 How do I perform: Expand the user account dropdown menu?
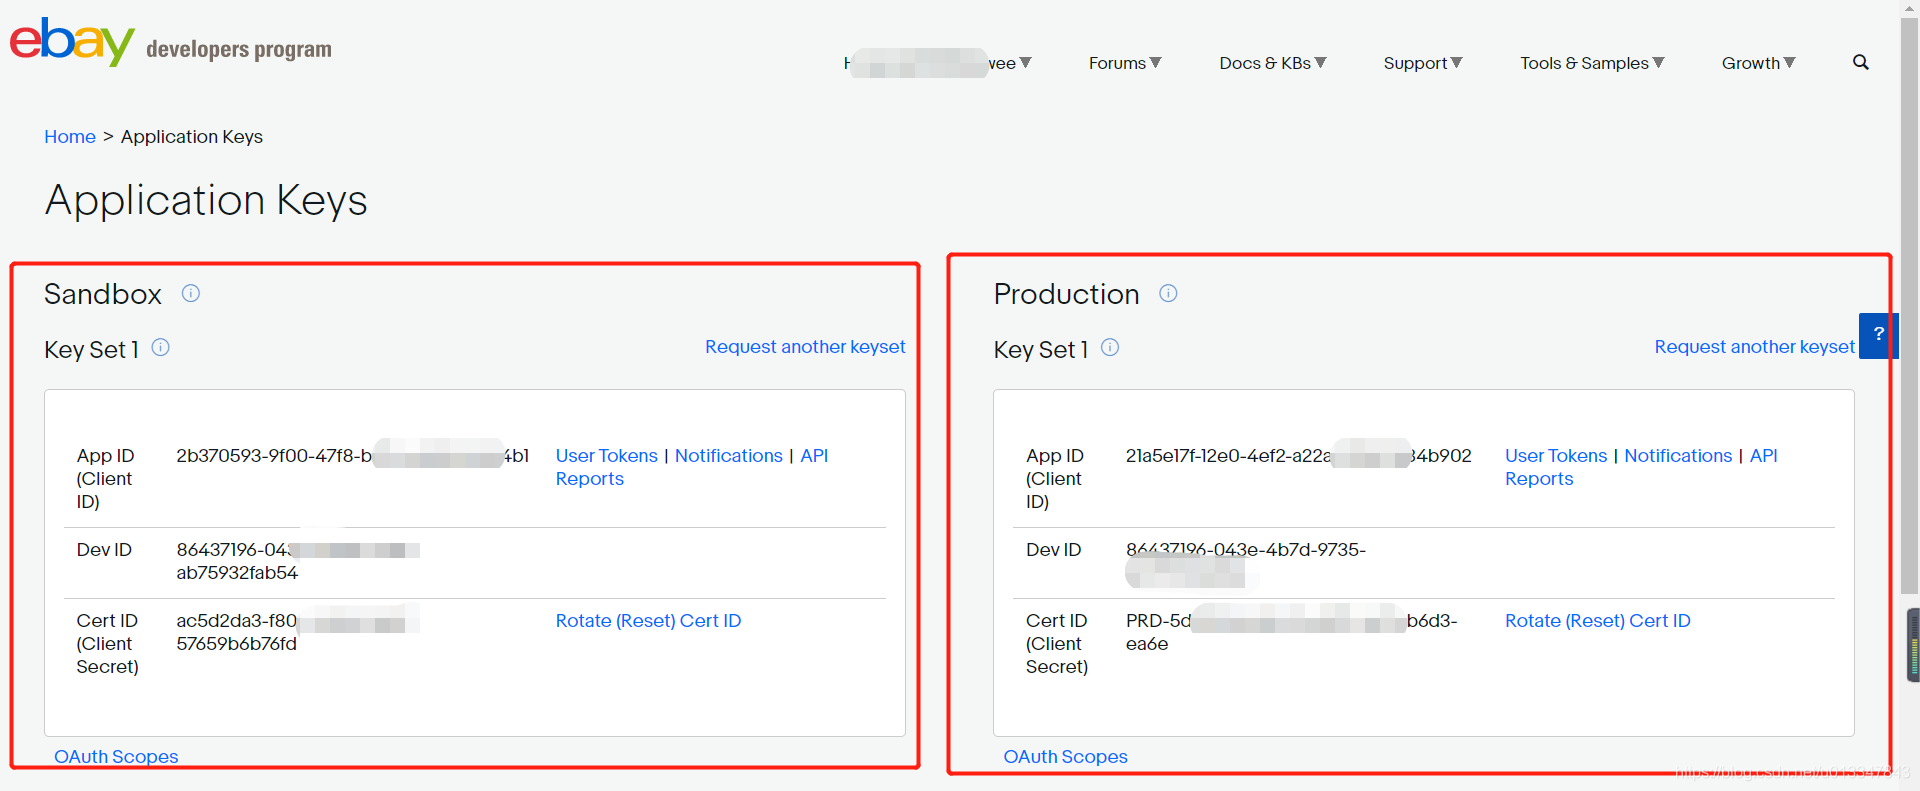pos(938,63)
